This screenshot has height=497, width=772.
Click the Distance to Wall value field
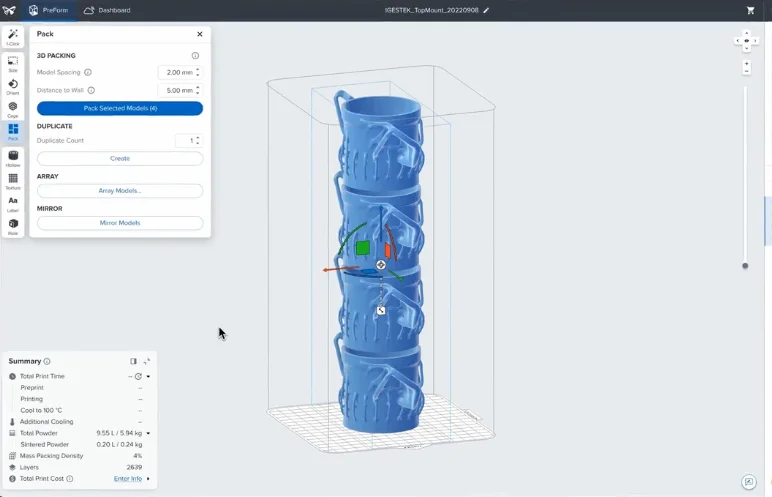click(x=180, y=90)
